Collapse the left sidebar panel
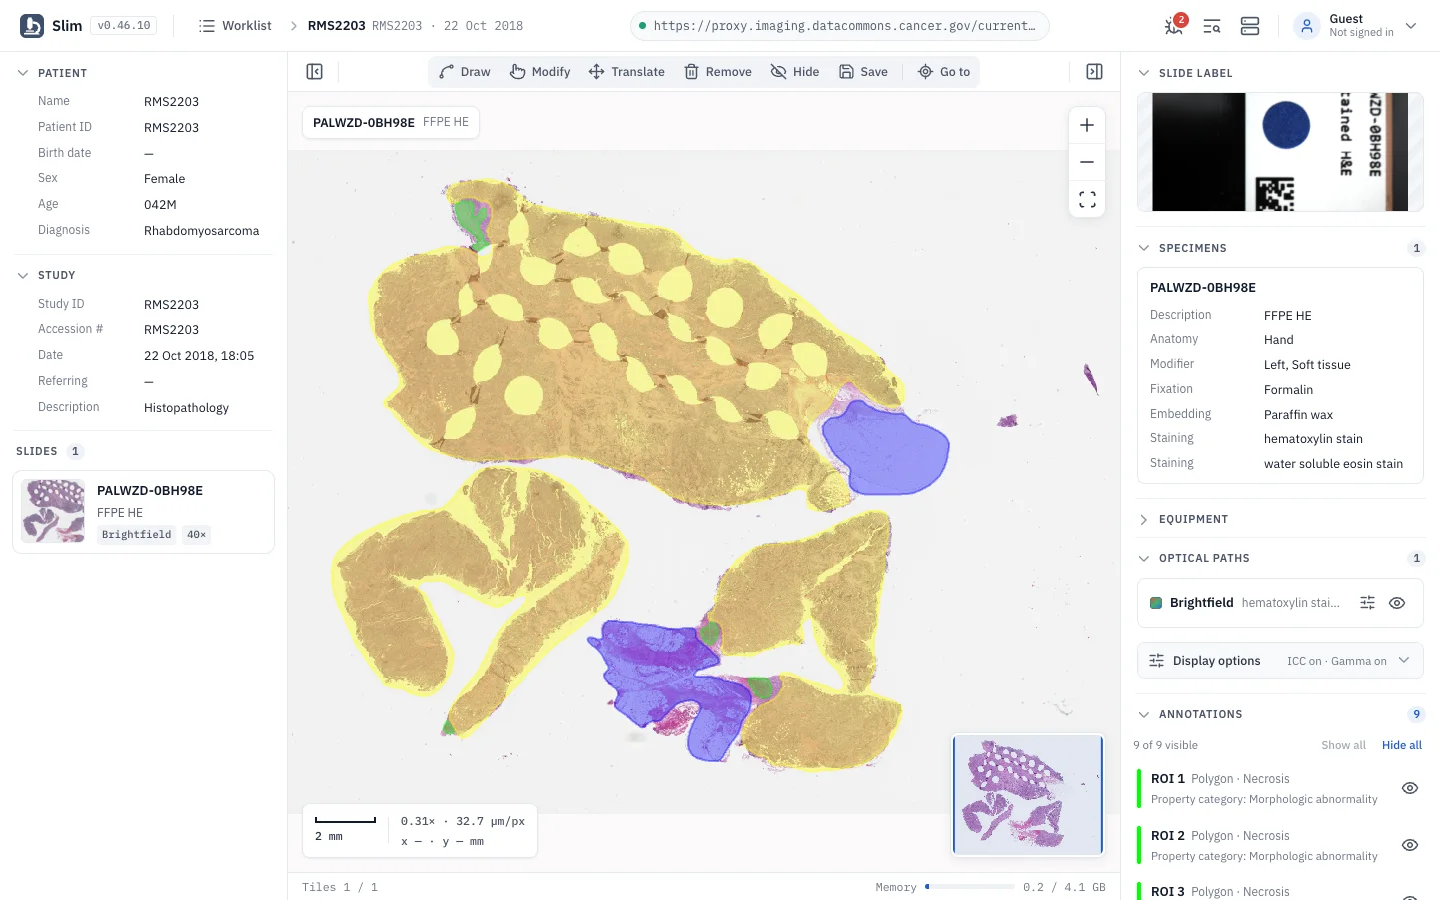 (315, 72)
